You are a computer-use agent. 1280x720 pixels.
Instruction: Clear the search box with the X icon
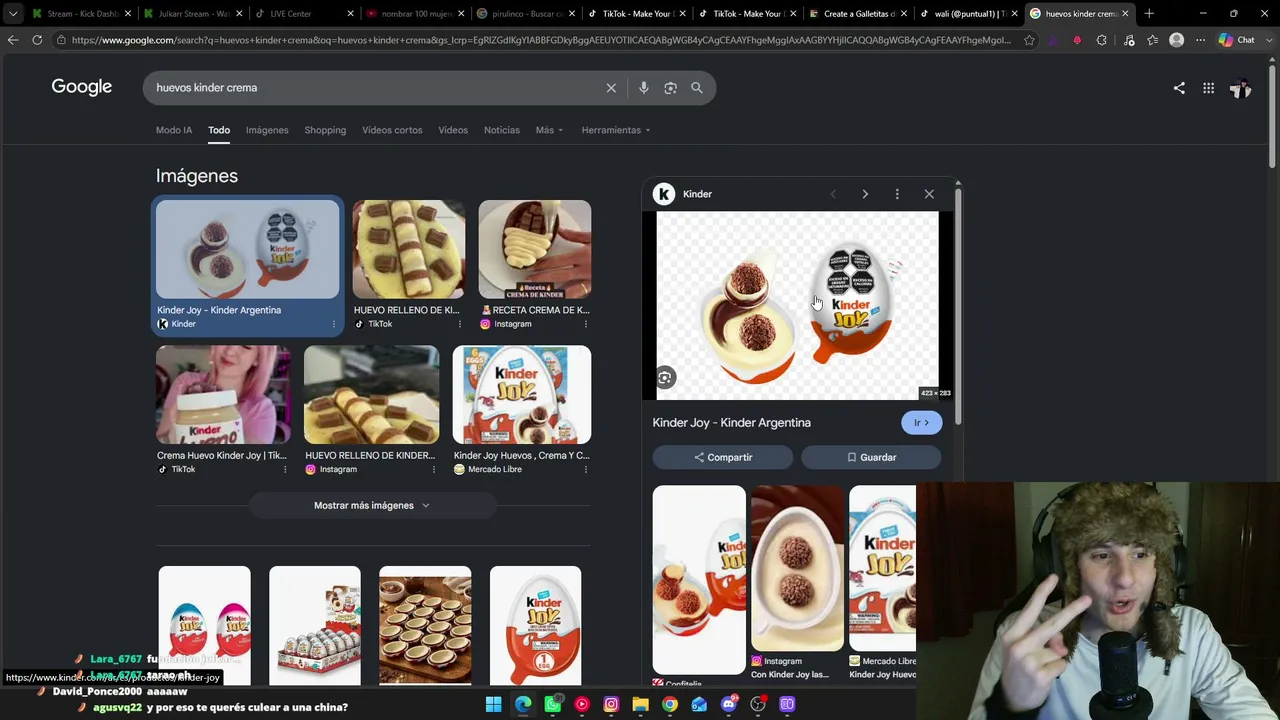click(611, 88)
